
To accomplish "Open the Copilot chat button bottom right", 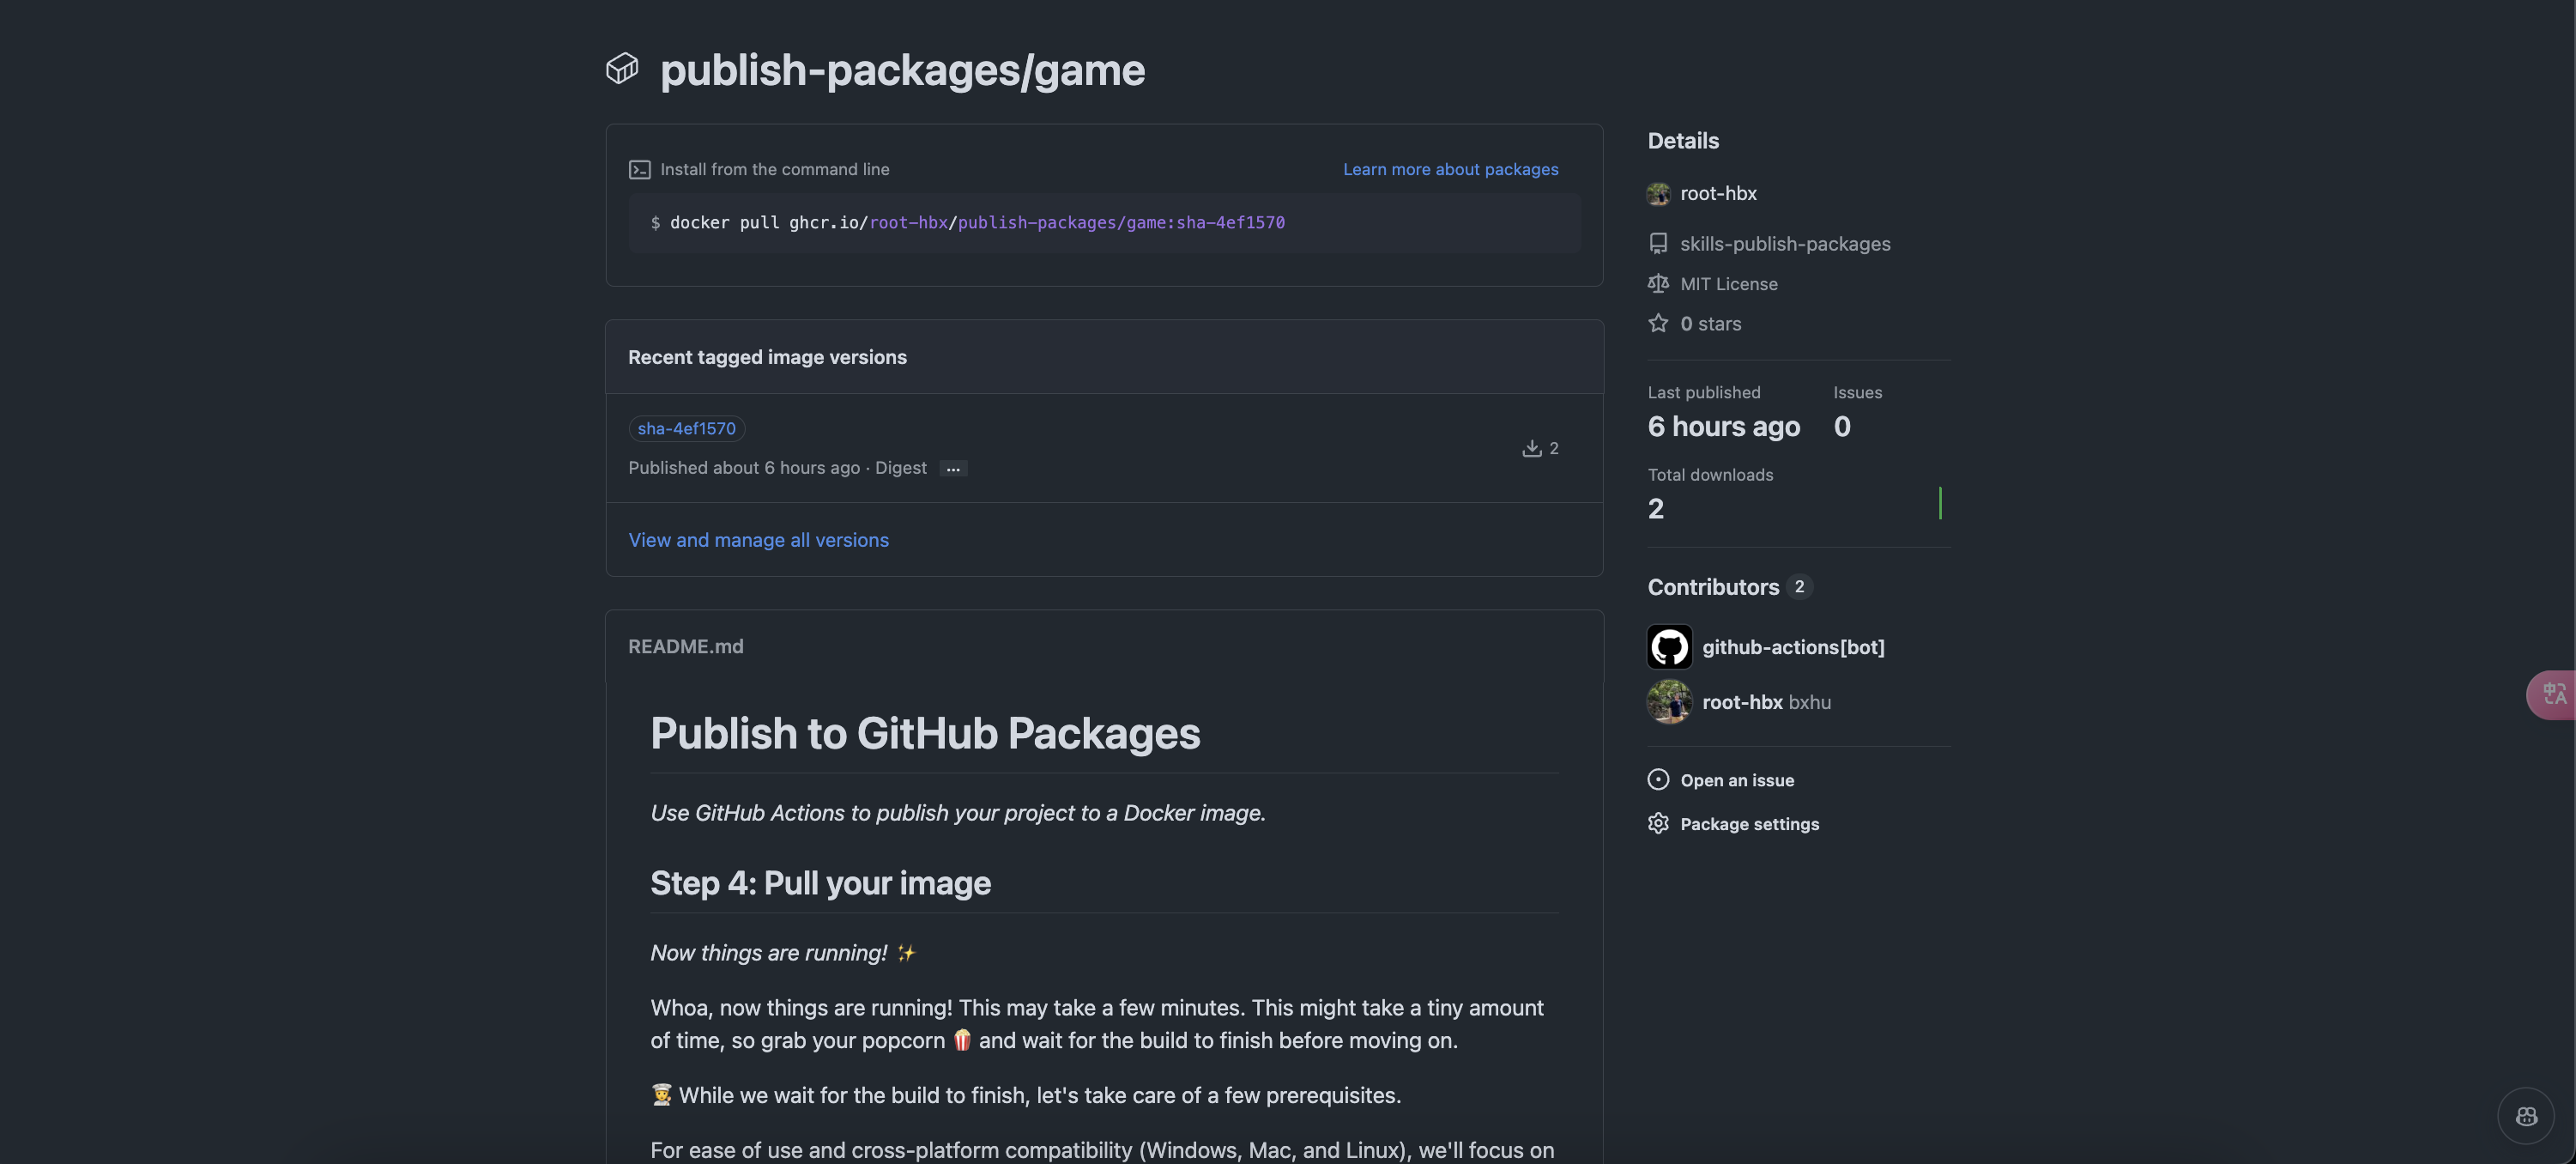I will tap(2525, 1115).
